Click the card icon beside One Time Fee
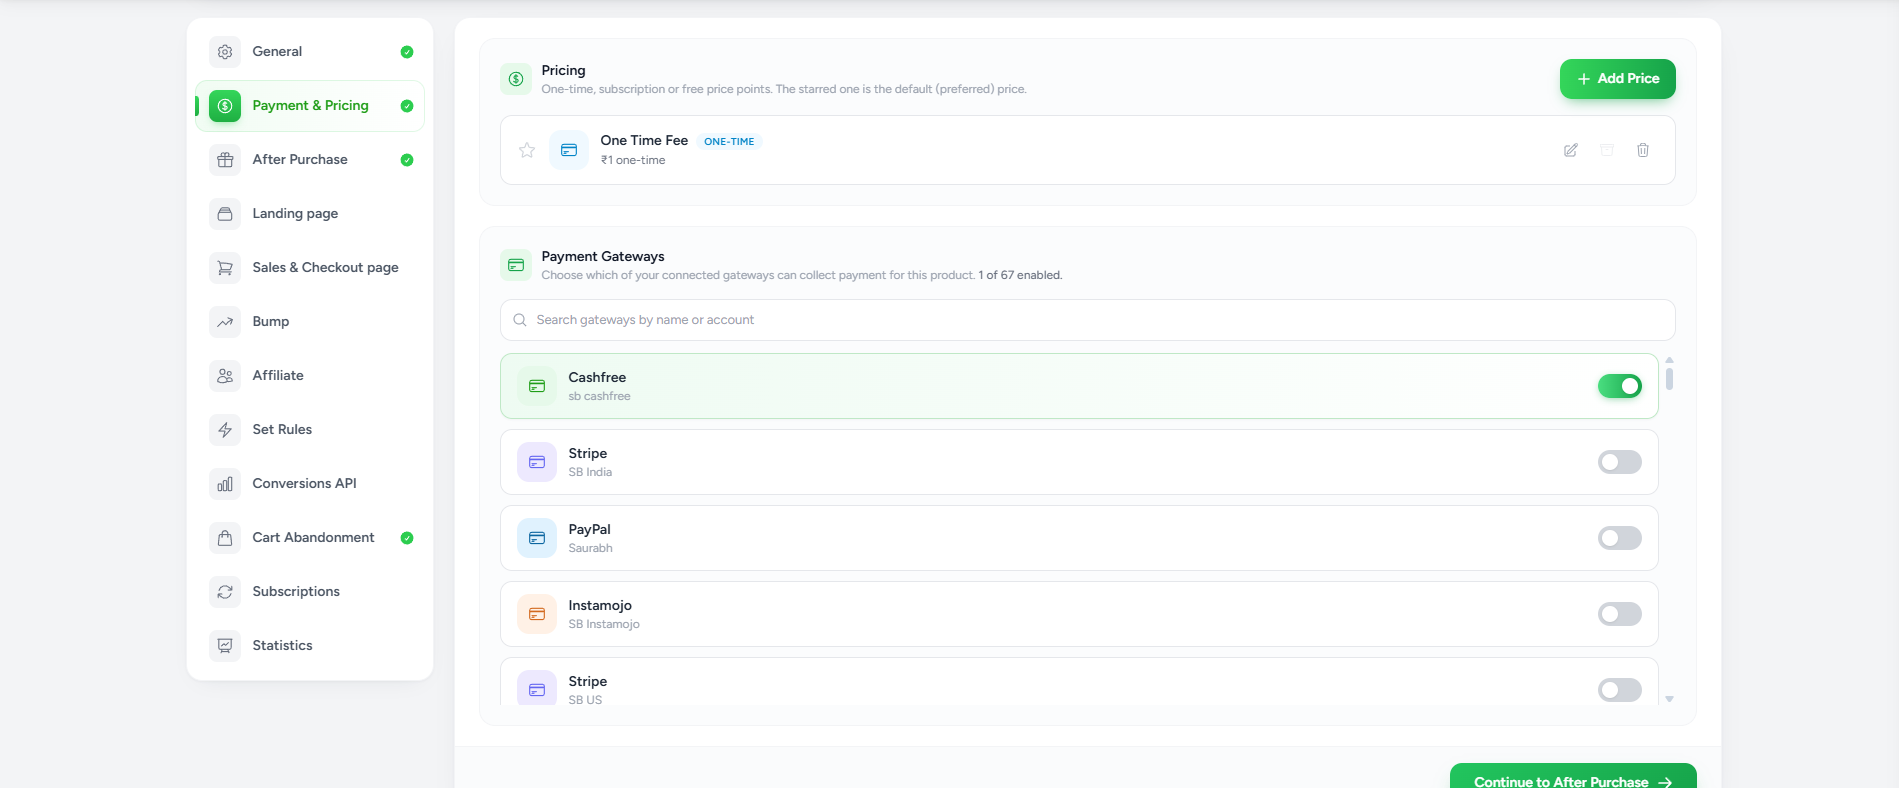 [569, 150]
